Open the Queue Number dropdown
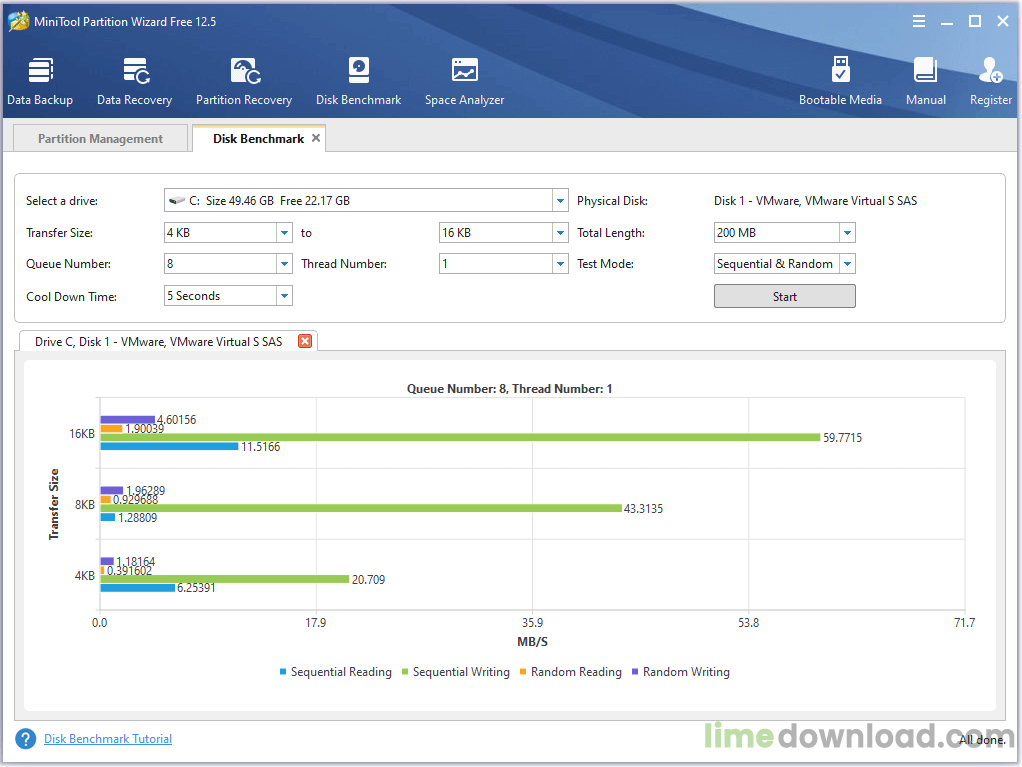 coord(284,264)
